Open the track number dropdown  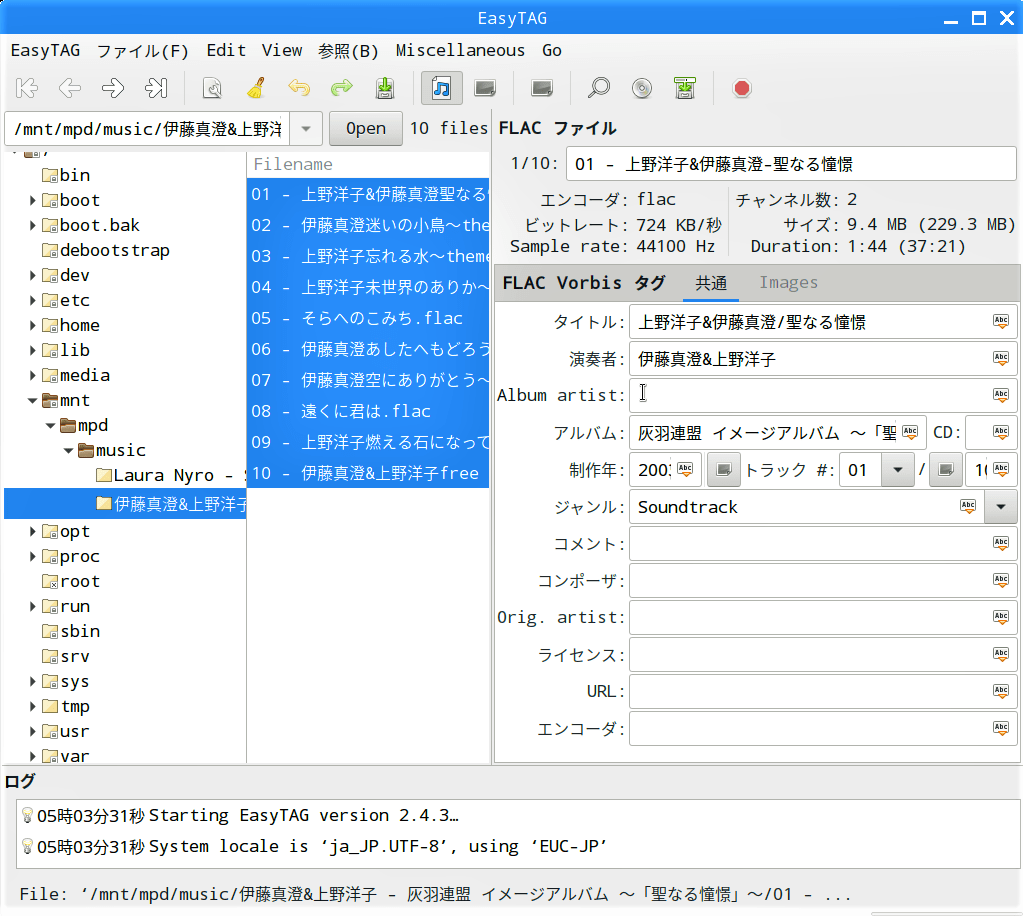[898, 470]
